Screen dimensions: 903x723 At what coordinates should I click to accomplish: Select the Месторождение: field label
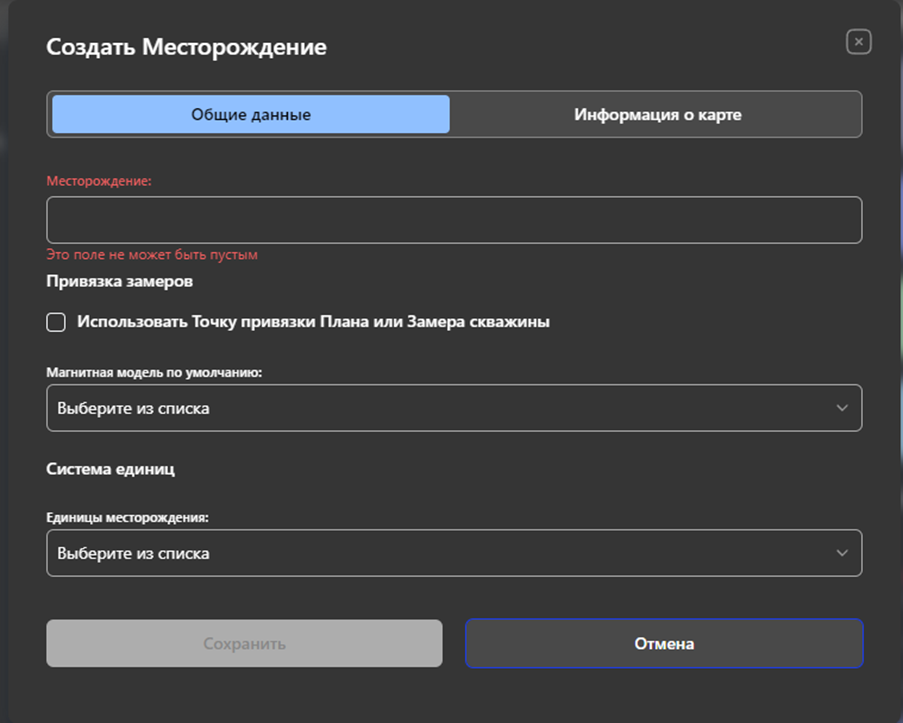coord(98,181)
